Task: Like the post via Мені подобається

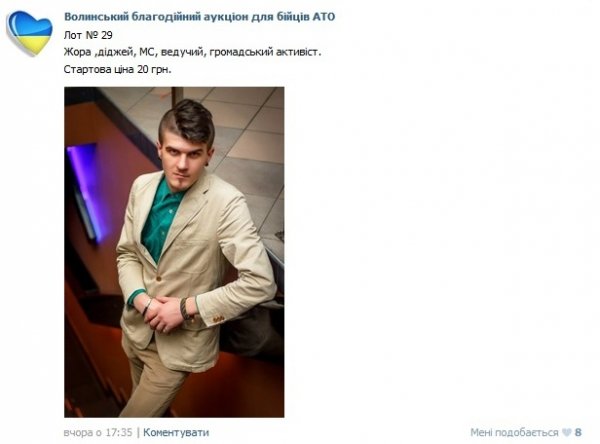Action: 514,433
